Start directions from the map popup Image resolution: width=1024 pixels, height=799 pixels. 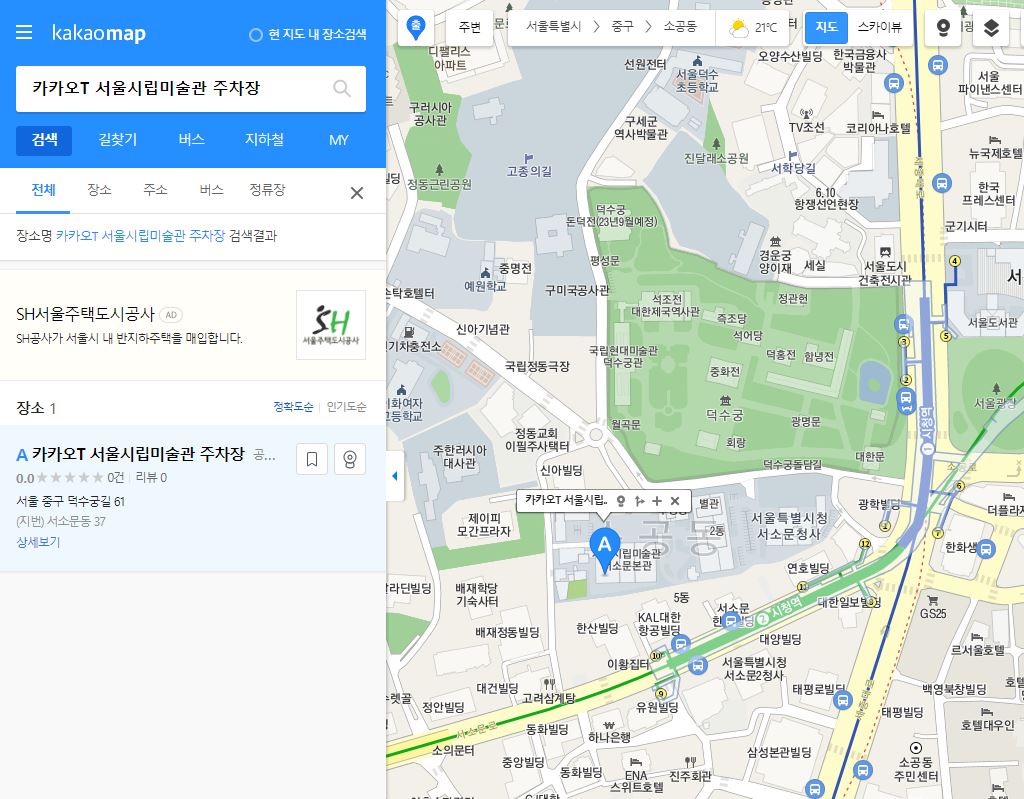pyautogui.click(x=639, y=501)
